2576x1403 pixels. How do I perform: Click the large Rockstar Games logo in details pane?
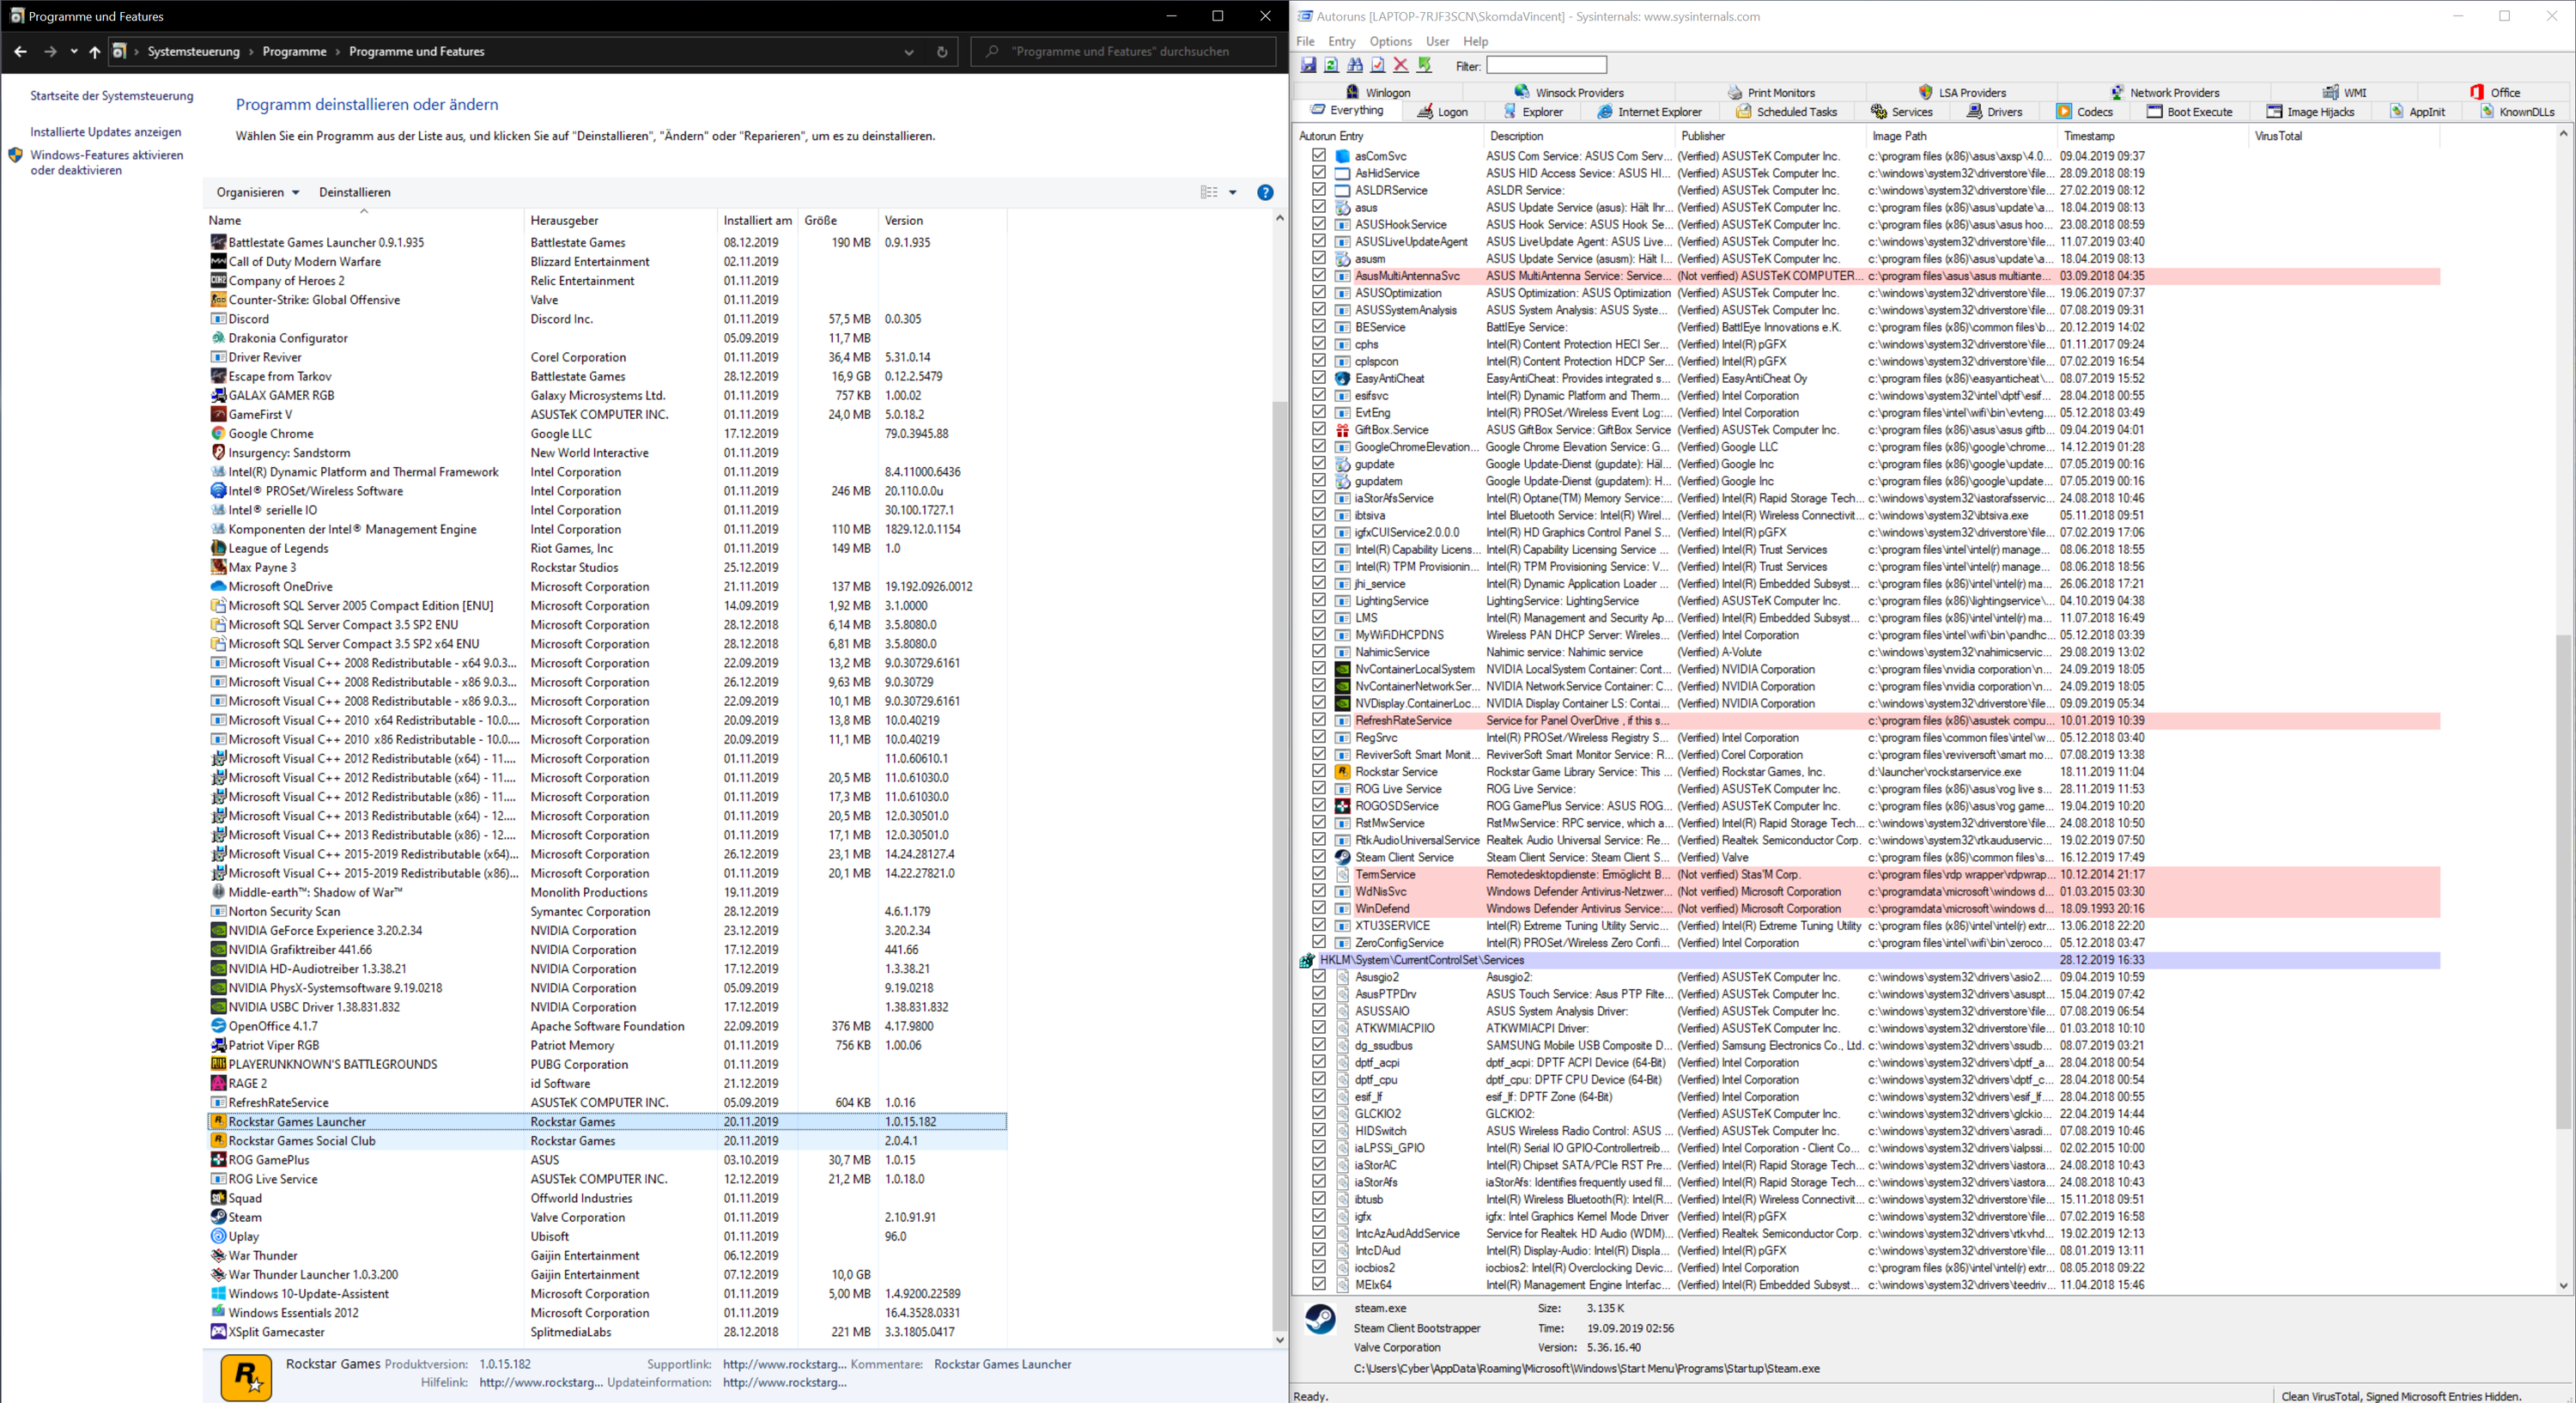(246, 1377)
